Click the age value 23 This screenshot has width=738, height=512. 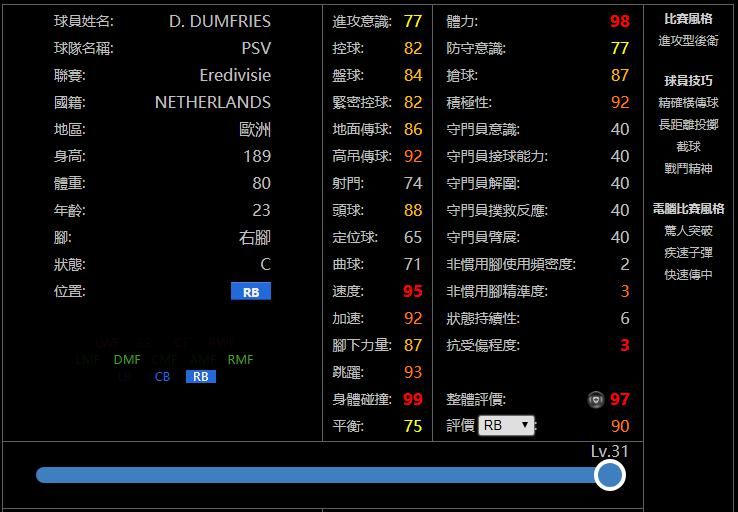point(261,210)
